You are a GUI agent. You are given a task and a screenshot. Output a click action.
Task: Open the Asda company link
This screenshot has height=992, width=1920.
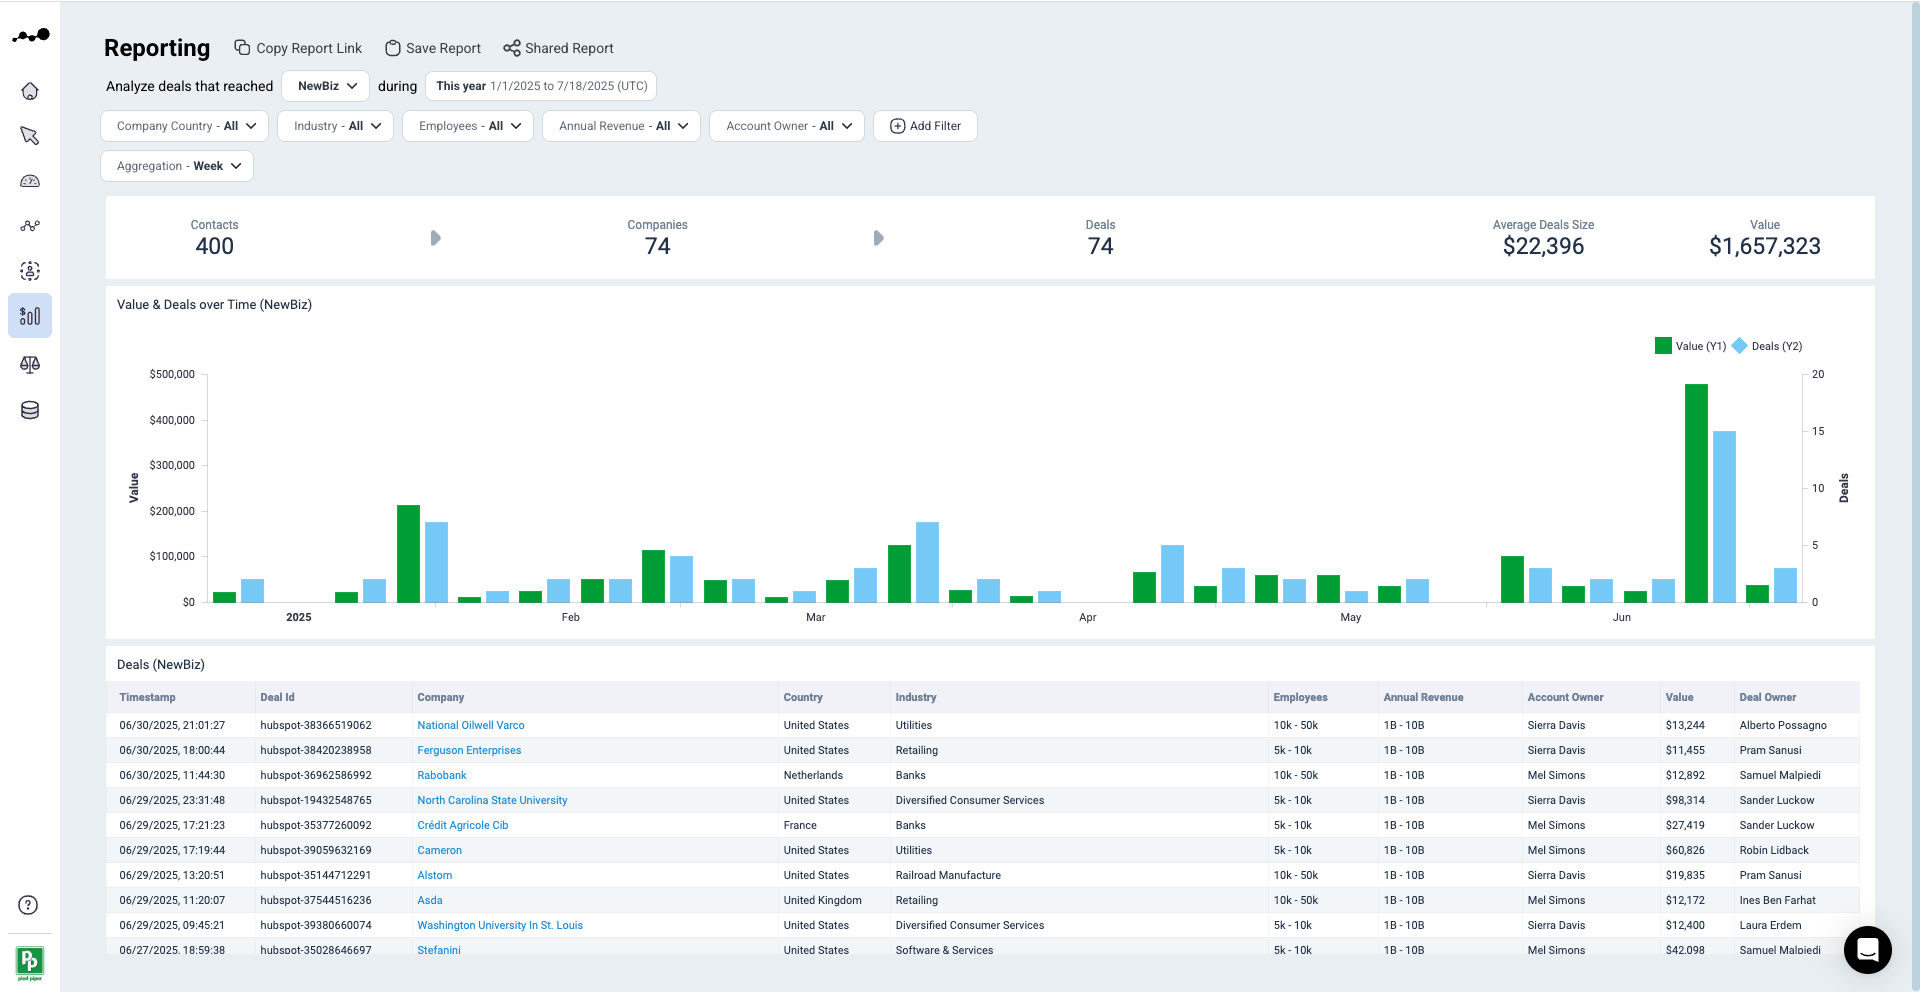tap(430, 900)
